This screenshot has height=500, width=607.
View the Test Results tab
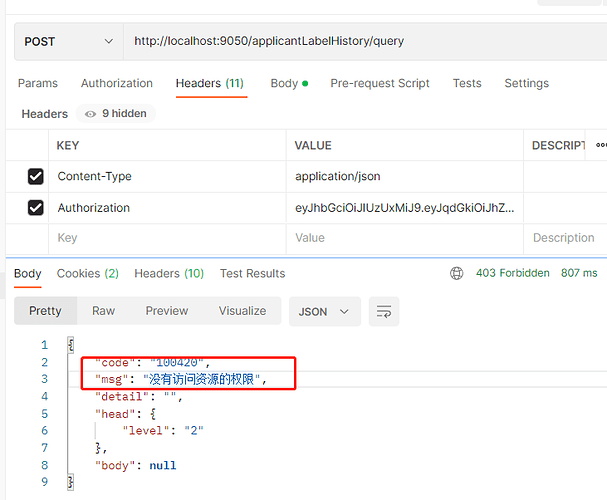[x=252, y=273]
